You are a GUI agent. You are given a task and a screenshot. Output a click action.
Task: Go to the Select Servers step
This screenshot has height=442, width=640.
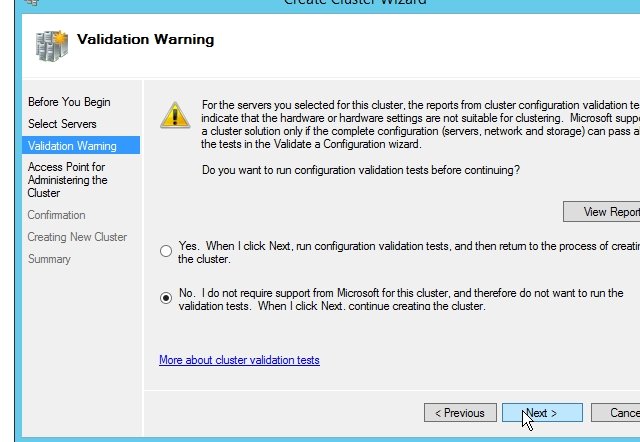(62, 124)
